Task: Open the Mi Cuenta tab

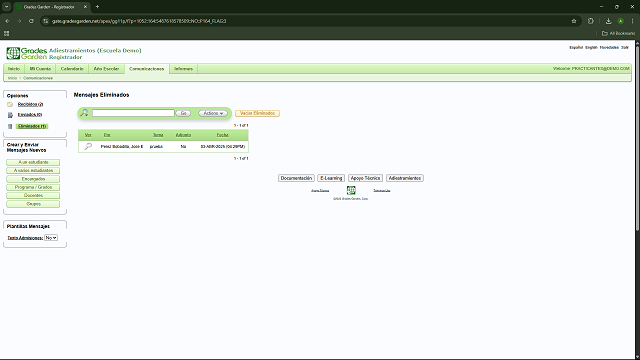Action: pyautogui.click(x=40, y=69)
